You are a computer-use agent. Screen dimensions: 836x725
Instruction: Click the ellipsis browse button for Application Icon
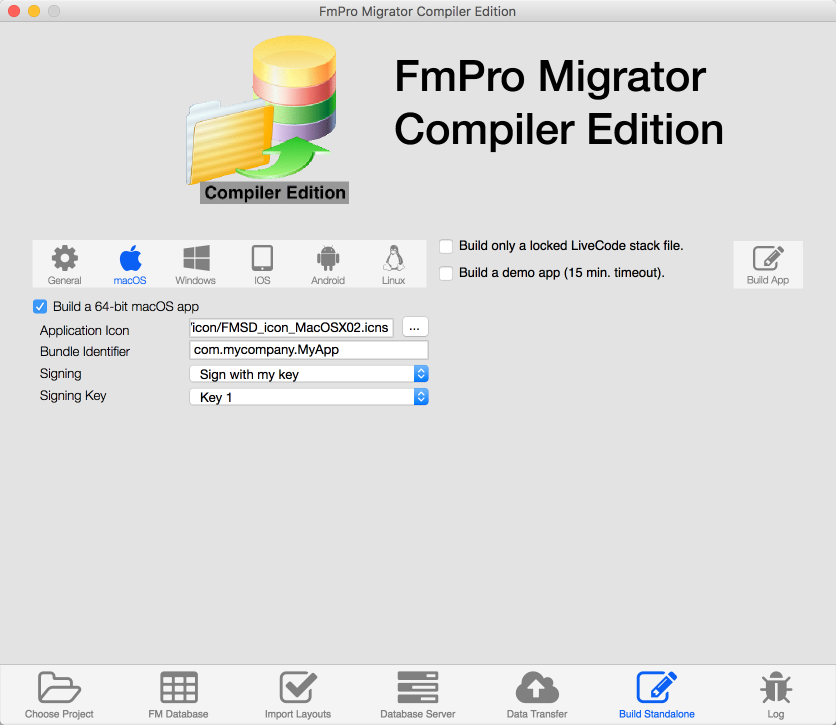coord(415,327)
